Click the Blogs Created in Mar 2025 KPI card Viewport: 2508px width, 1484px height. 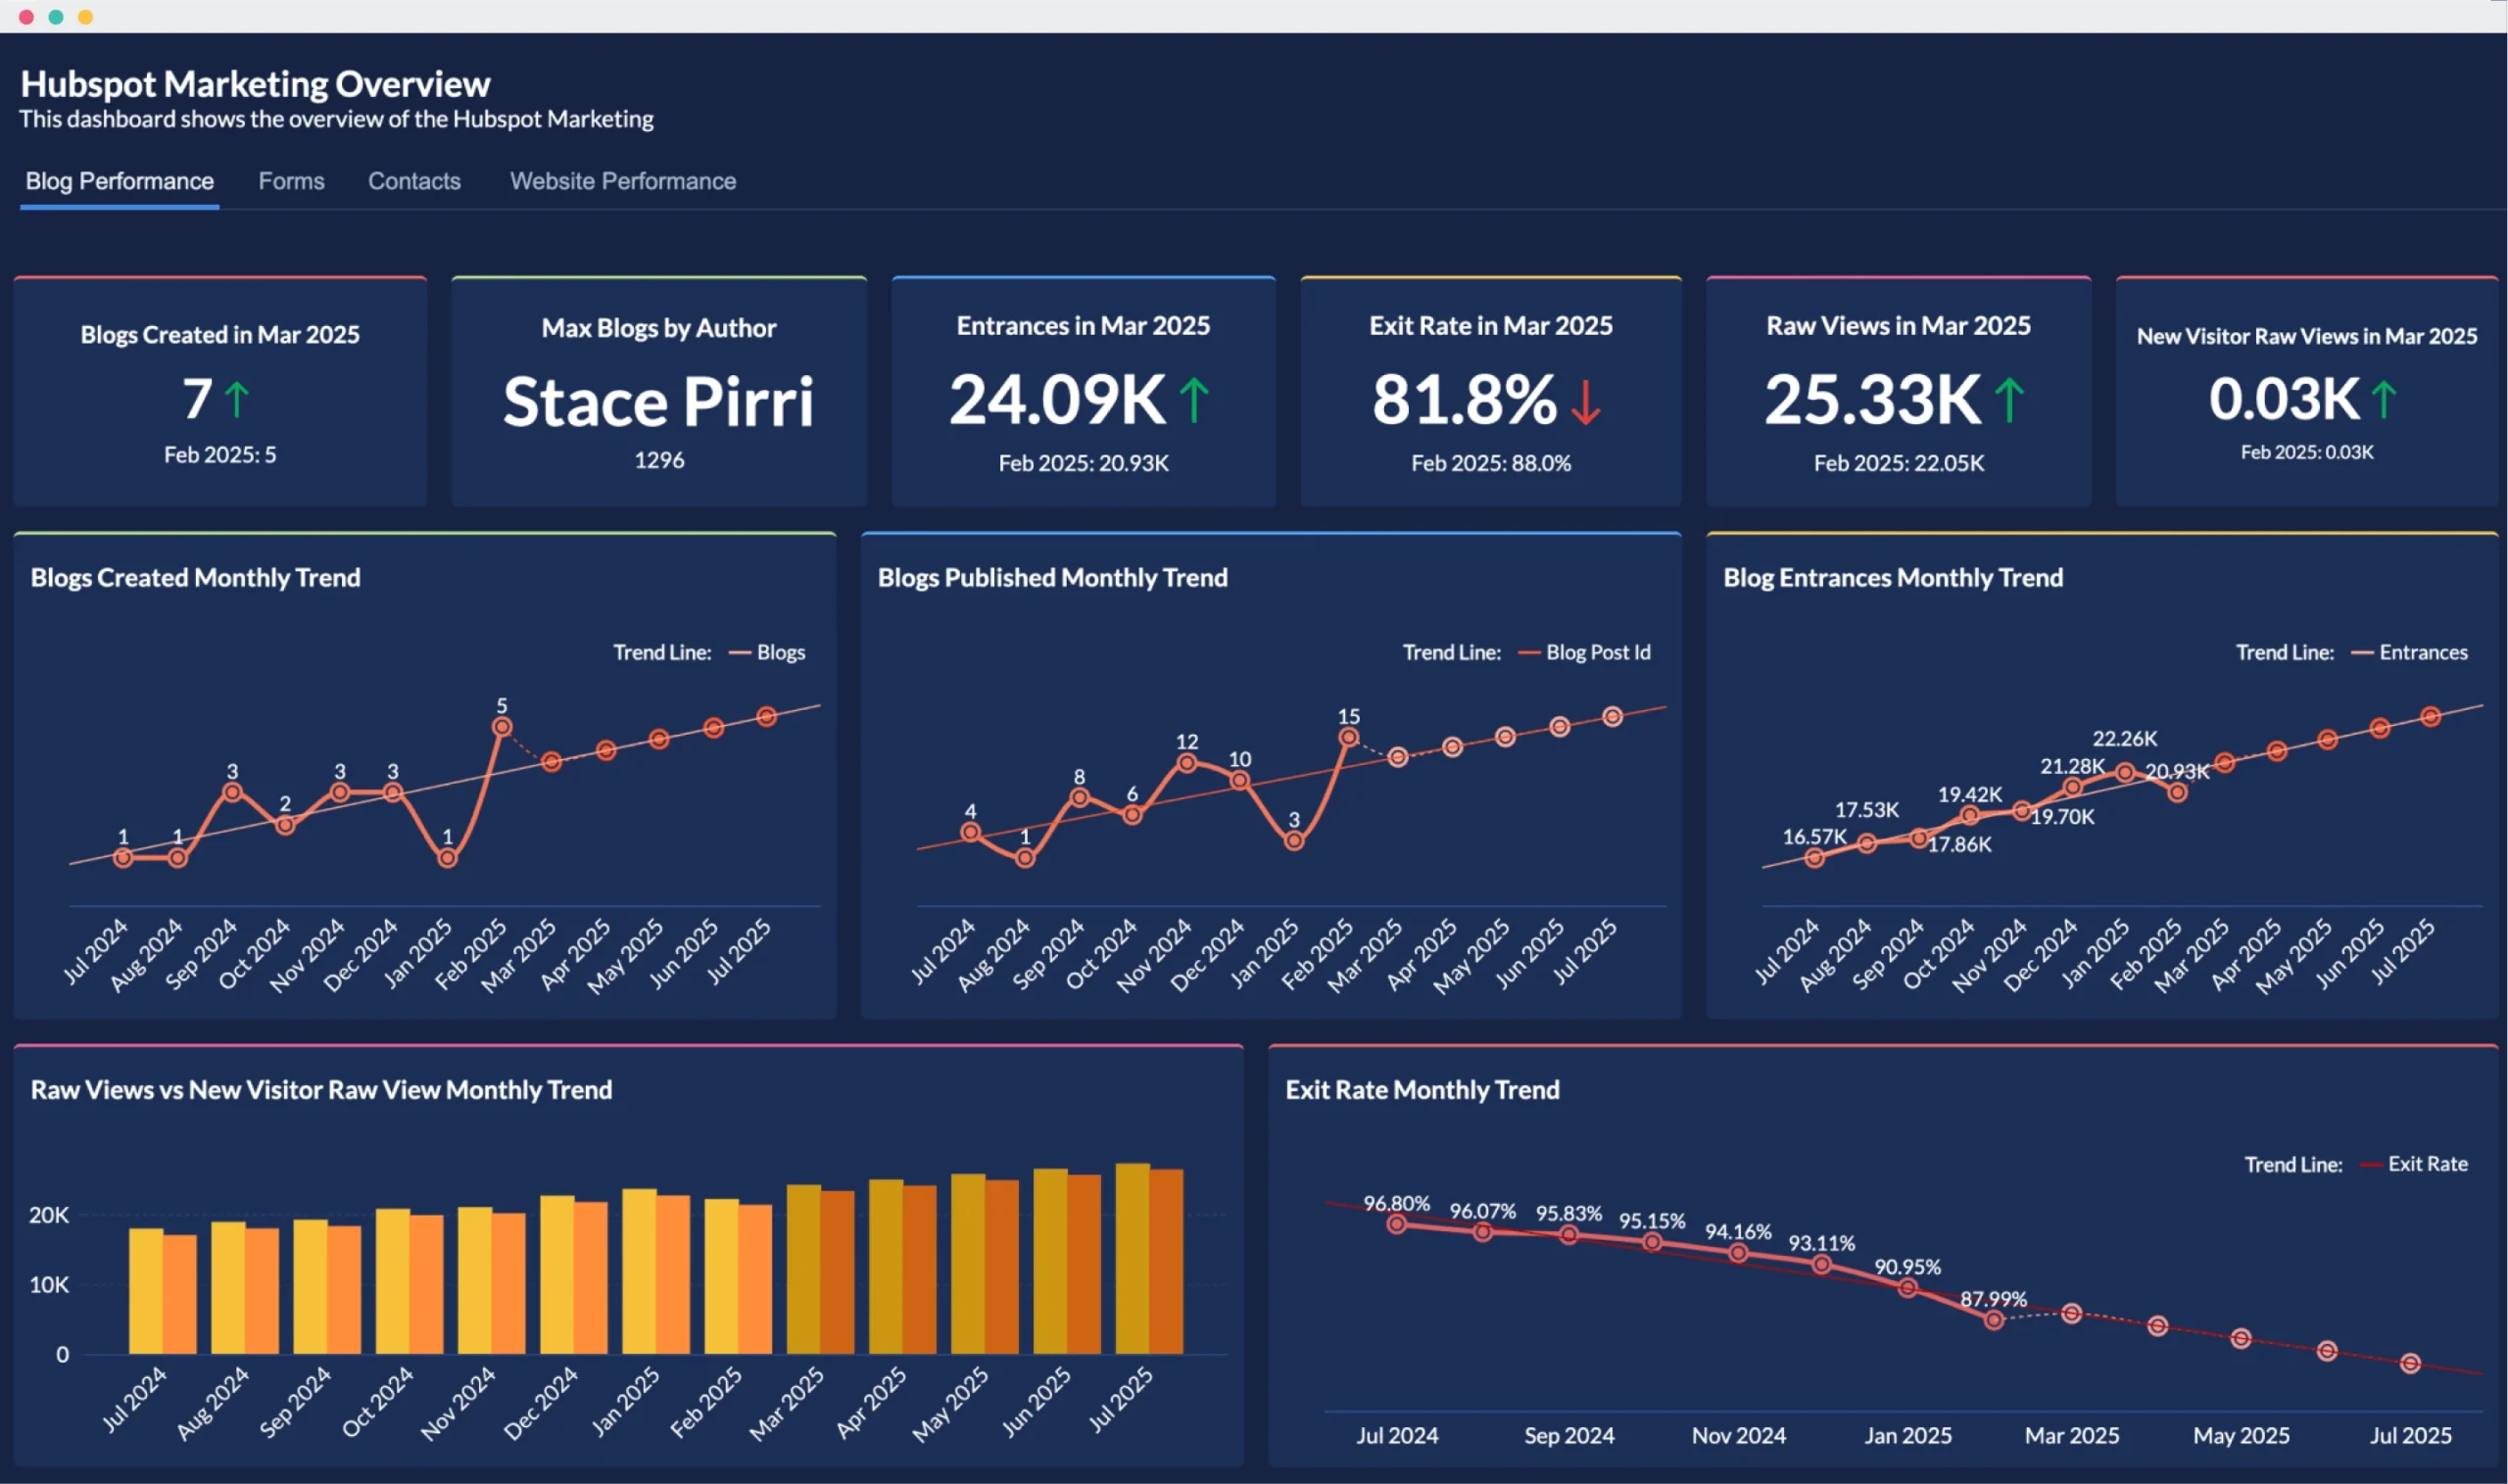219,390
